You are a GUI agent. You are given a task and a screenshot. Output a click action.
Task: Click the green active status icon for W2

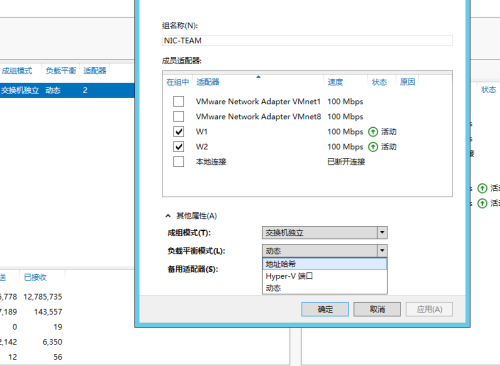(x=373, y=147)
